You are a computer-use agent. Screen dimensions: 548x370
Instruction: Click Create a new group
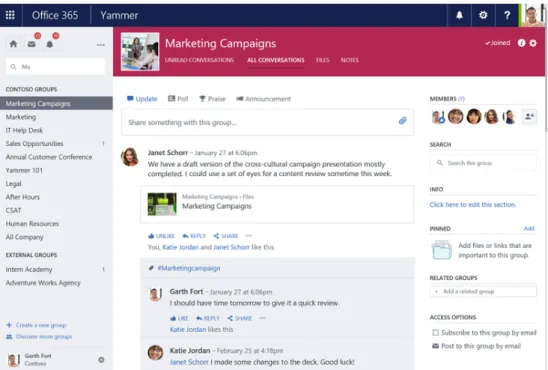(x=36, y=325)
